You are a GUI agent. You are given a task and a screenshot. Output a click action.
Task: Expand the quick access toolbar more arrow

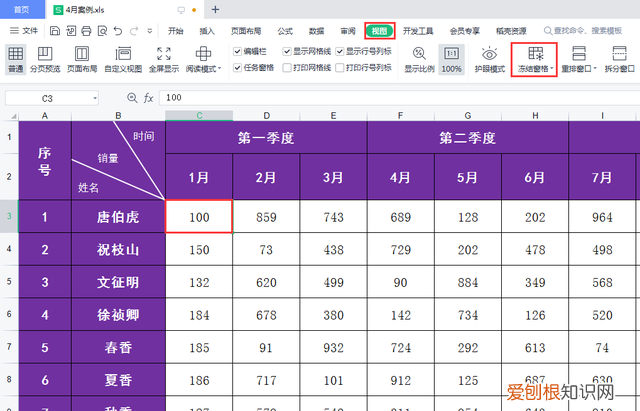(x=150, y=31)
